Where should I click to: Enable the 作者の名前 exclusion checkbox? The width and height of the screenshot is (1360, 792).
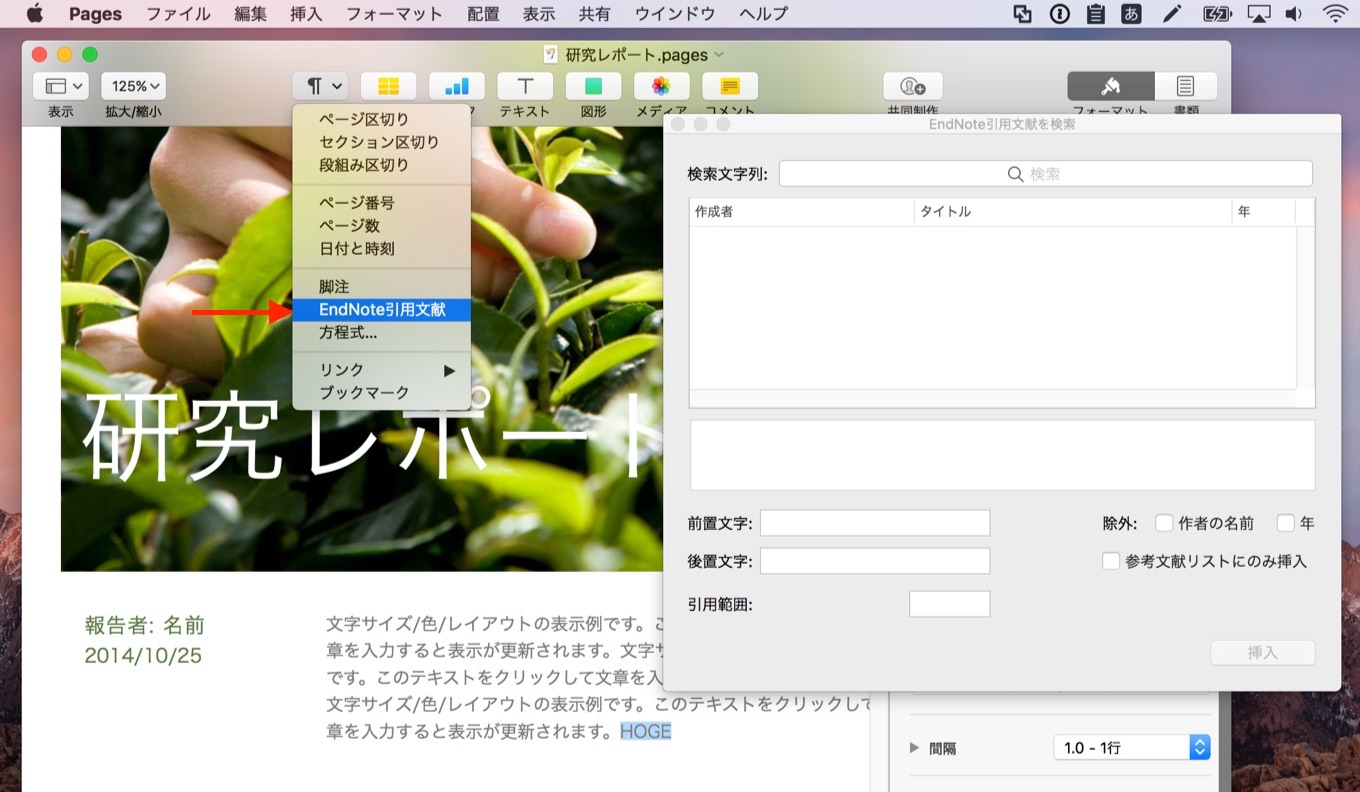[x=1163, y=522]
